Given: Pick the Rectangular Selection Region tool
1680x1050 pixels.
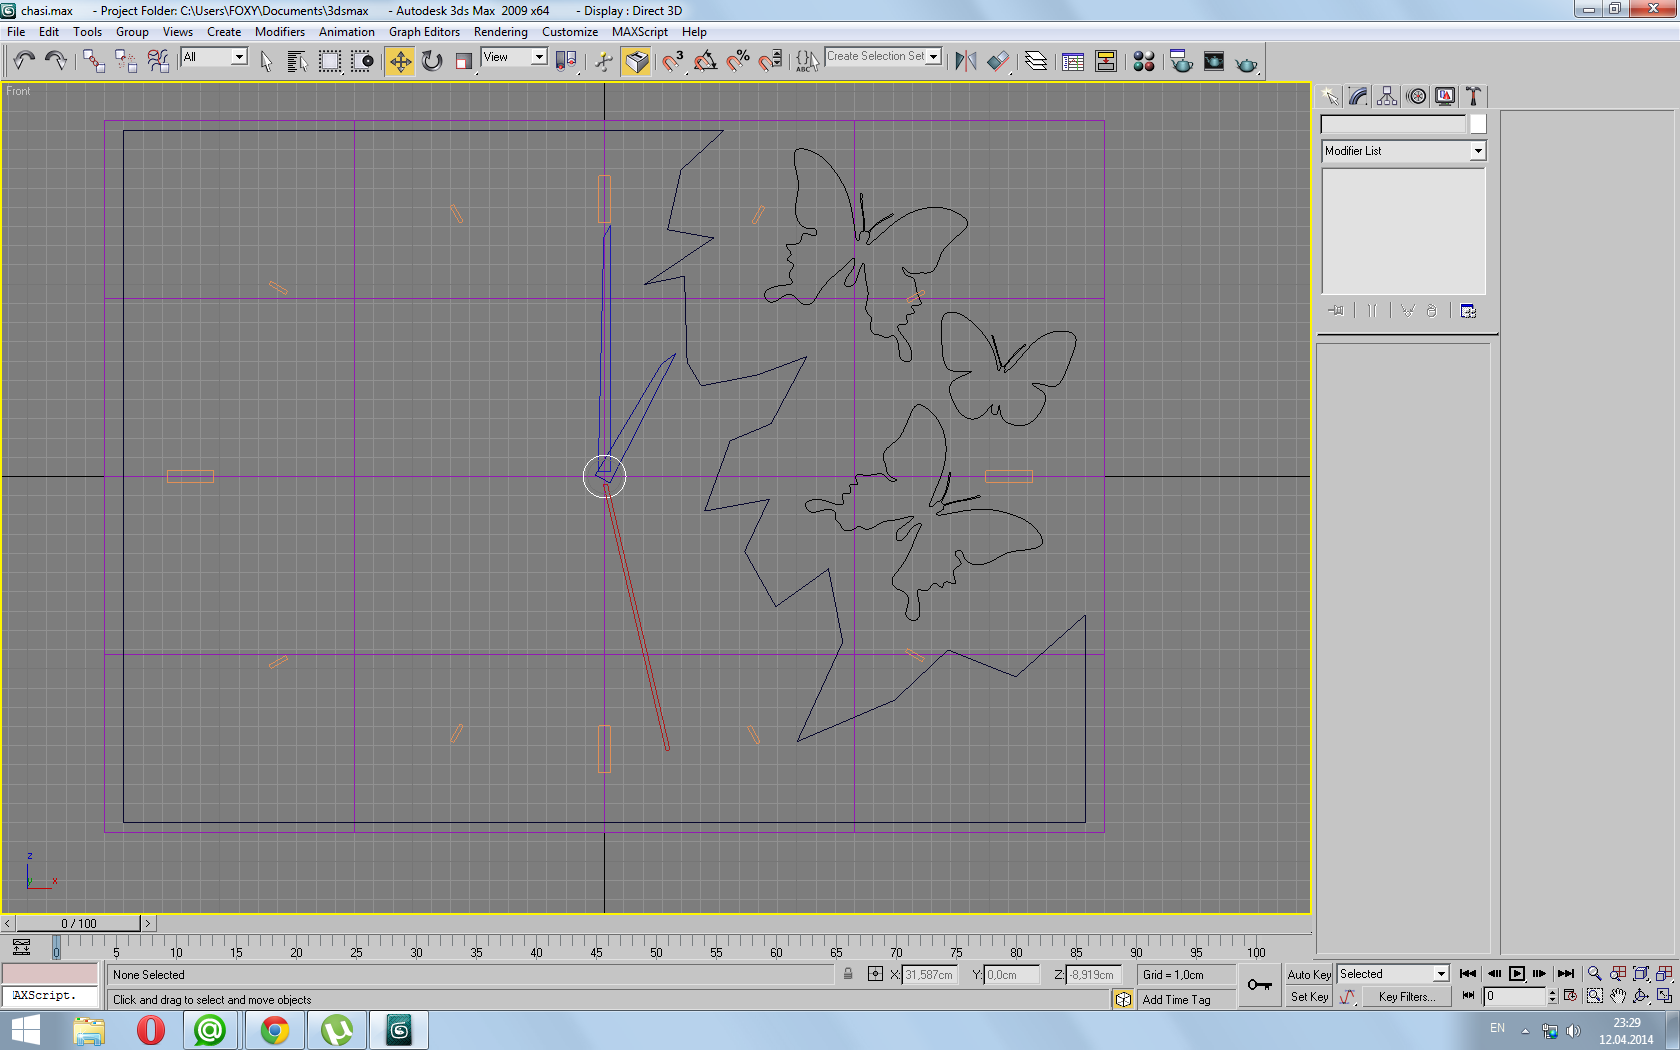Looking at the screenshot, I should pyautogui.click(x=330, y=62).
